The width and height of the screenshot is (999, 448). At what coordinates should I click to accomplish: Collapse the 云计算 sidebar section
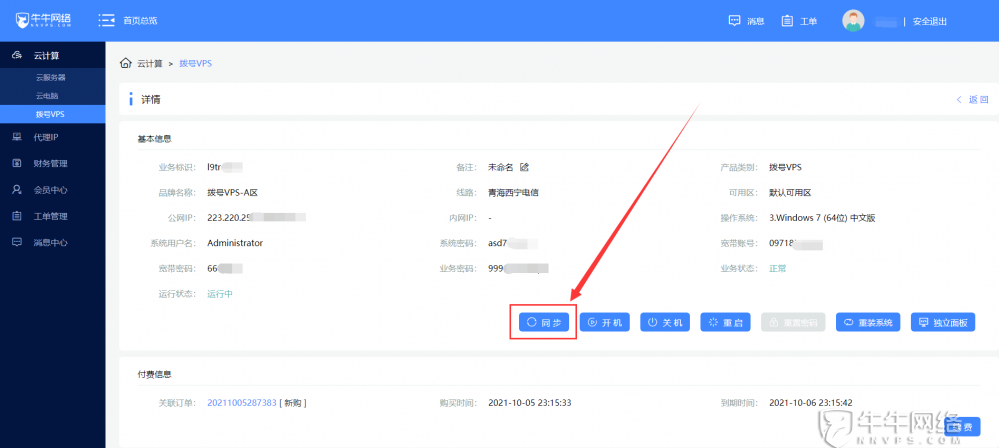point(52,55)
